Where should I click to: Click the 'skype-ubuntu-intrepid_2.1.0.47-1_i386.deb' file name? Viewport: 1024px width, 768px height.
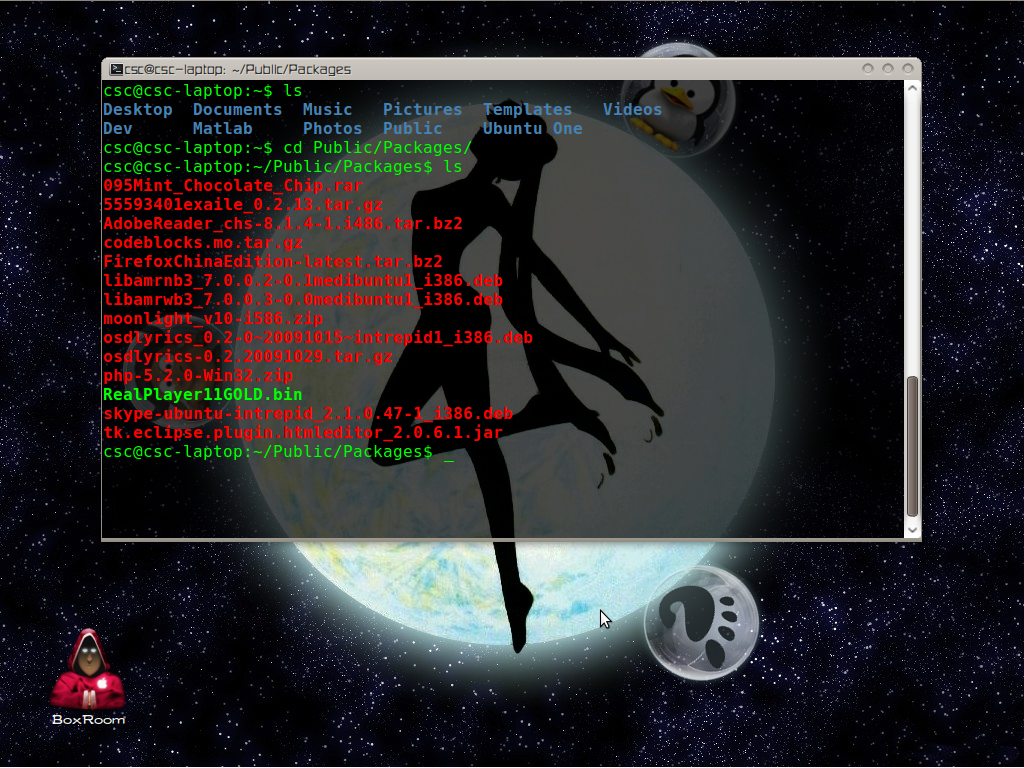(x=308, y=413)
